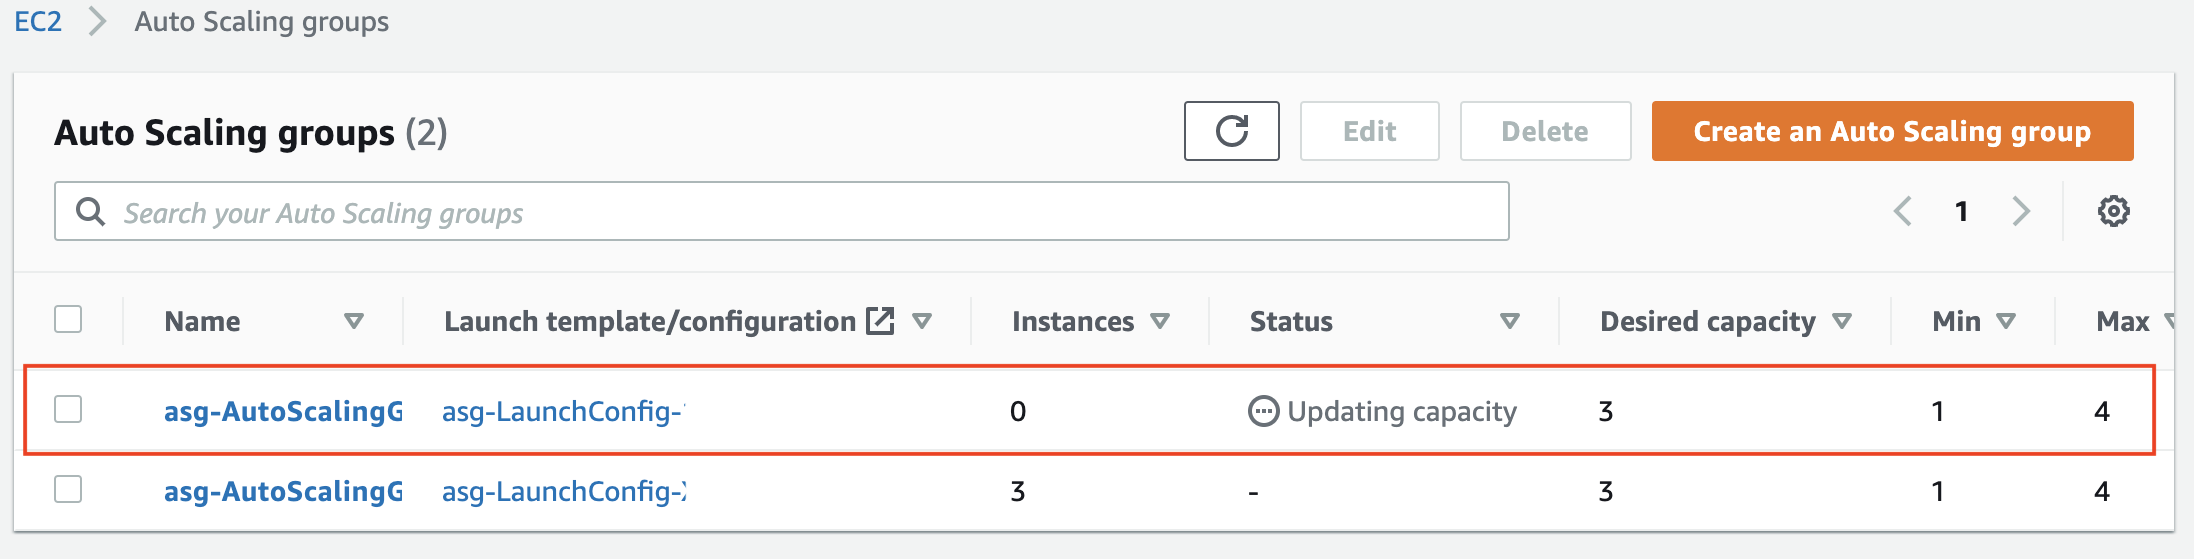Click the search magnifier icon
The width and height of the screenshot is (2194, 559).
coord(91,212)
